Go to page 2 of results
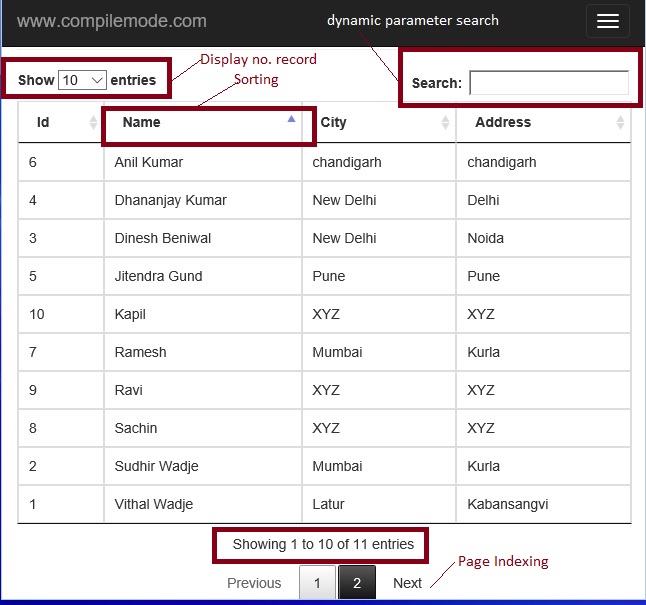The height and width of the screenshot is (605, 646). [x=357, y=583]
